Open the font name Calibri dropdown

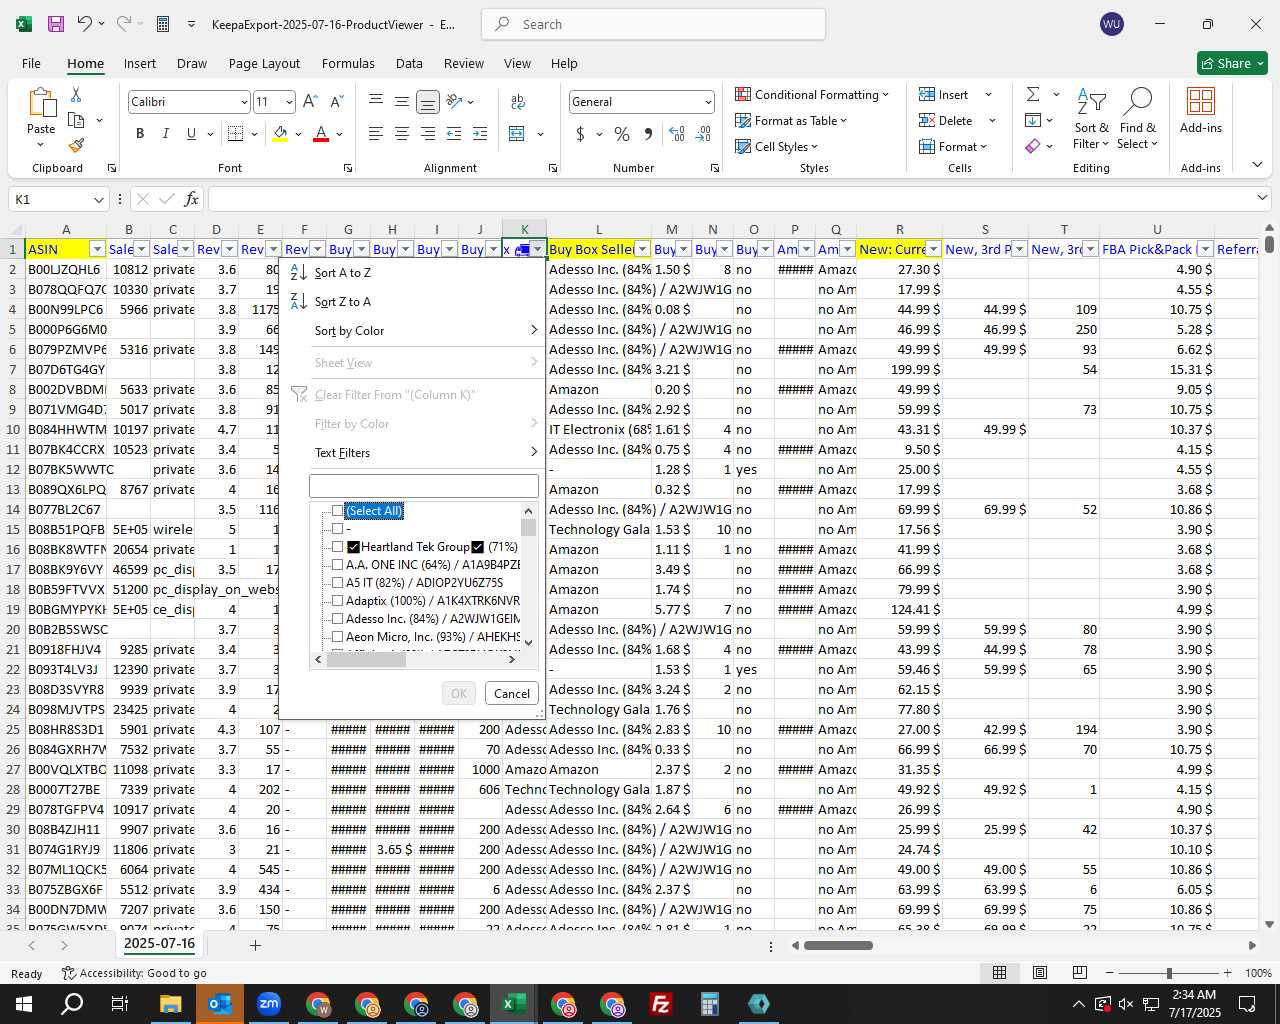[x=243, y=102]
